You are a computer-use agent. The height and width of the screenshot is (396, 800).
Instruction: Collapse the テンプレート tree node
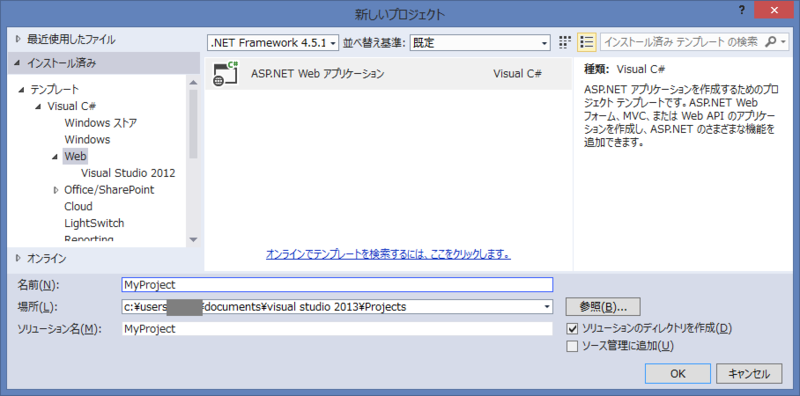click(21, 90)
